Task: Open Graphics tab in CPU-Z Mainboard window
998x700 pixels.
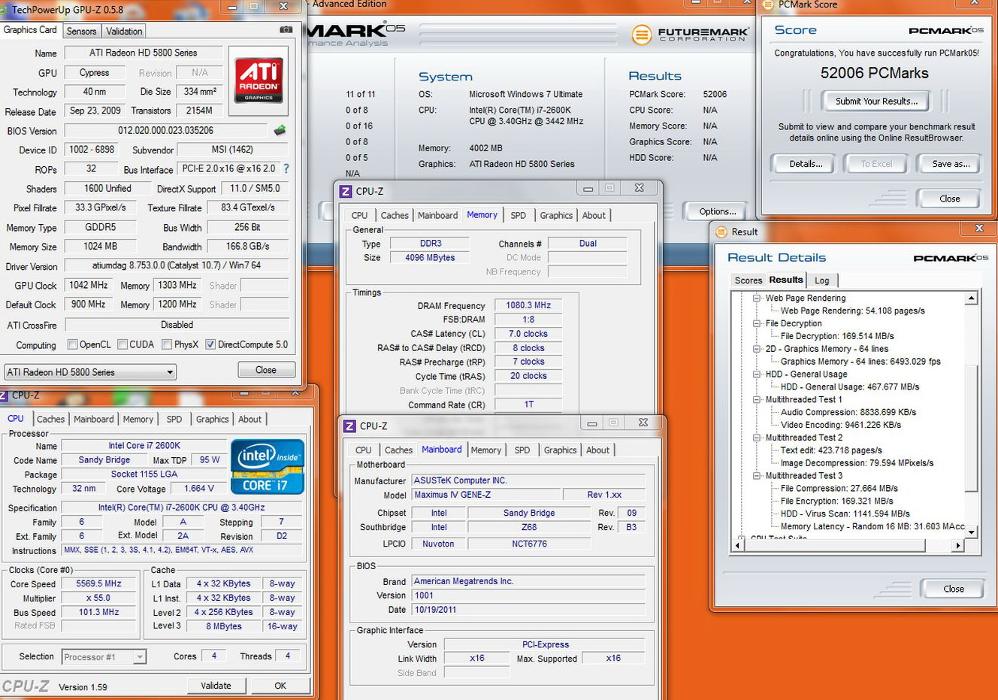Action: point(560,450)
